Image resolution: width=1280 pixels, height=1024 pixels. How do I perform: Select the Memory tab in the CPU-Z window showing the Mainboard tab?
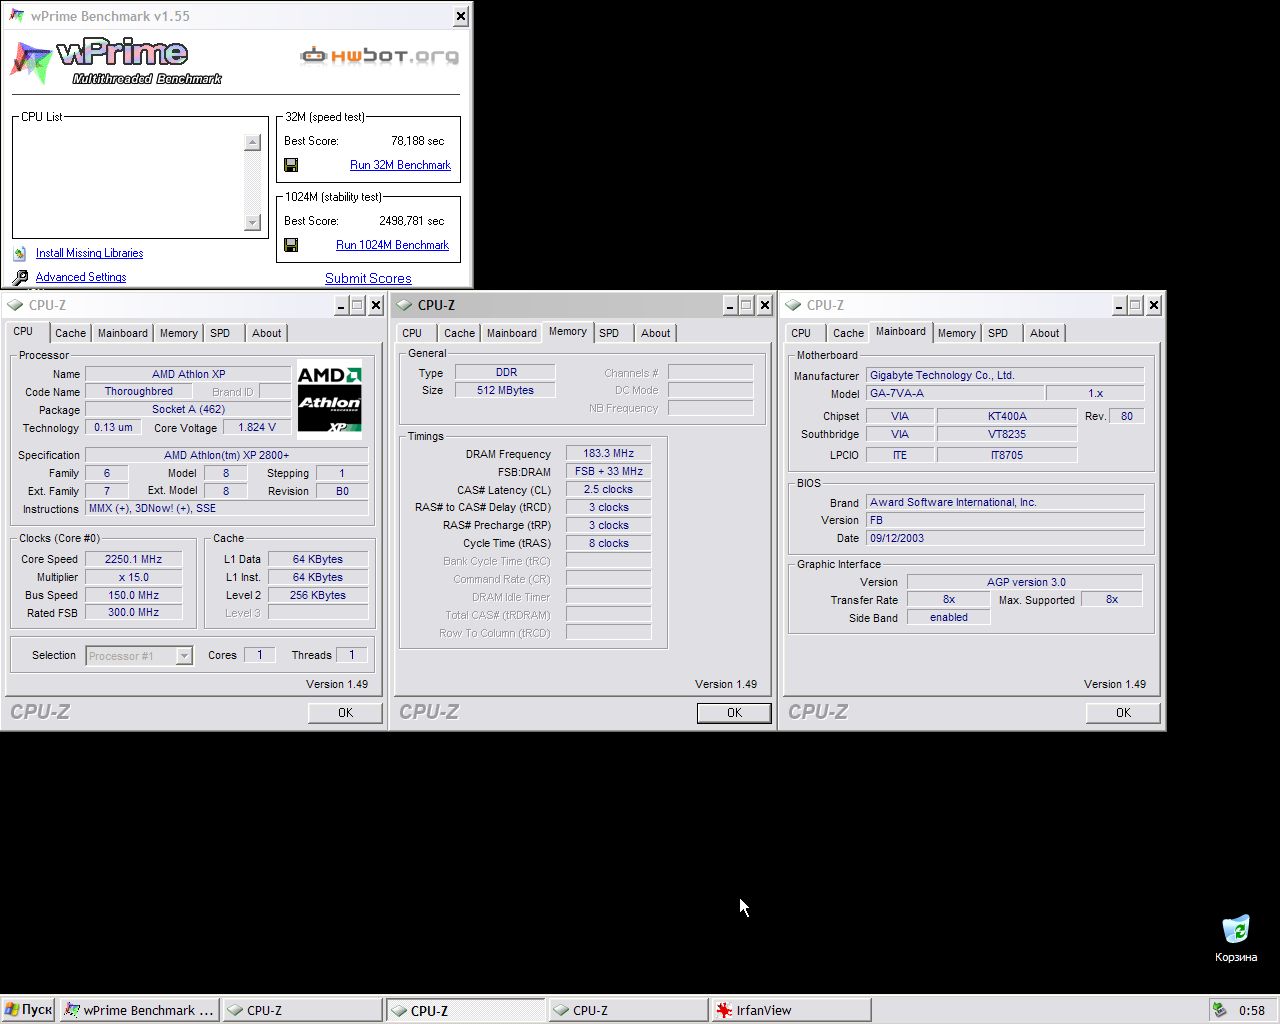pyautogui.click(x=957, y=333)
